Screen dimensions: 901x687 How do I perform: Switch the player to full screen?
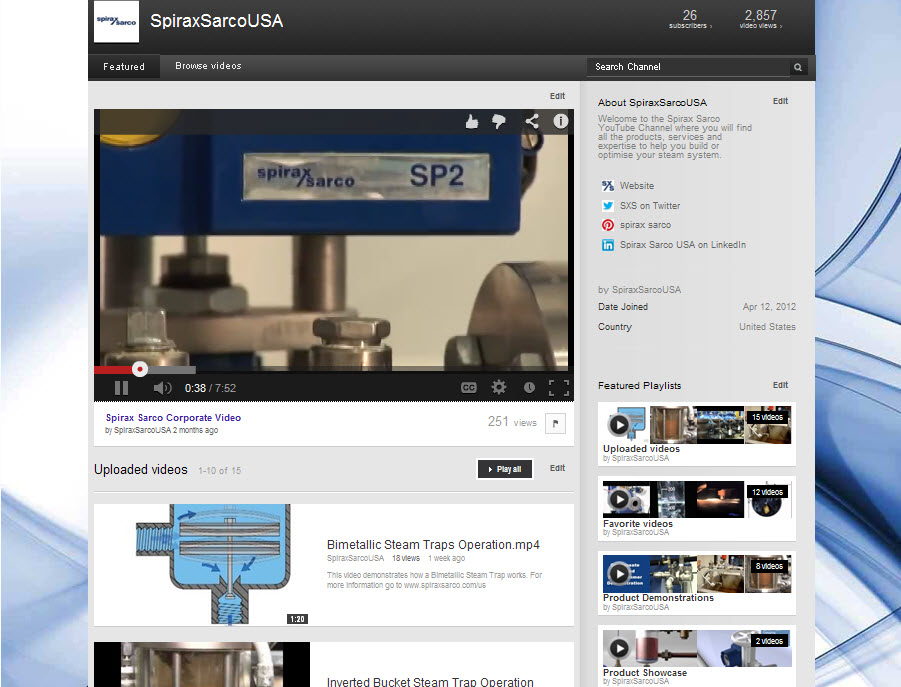(559, 388)
